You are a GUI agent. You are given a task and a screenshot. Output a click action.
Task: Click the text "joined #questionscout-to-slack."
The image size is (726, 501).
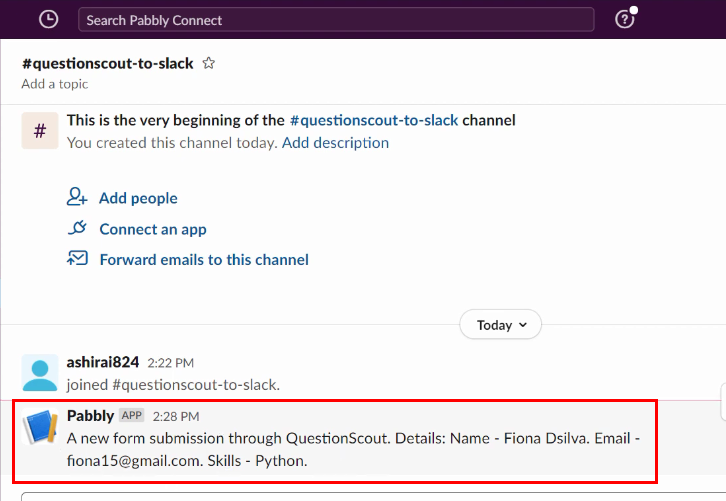click(x=173, y=385)
